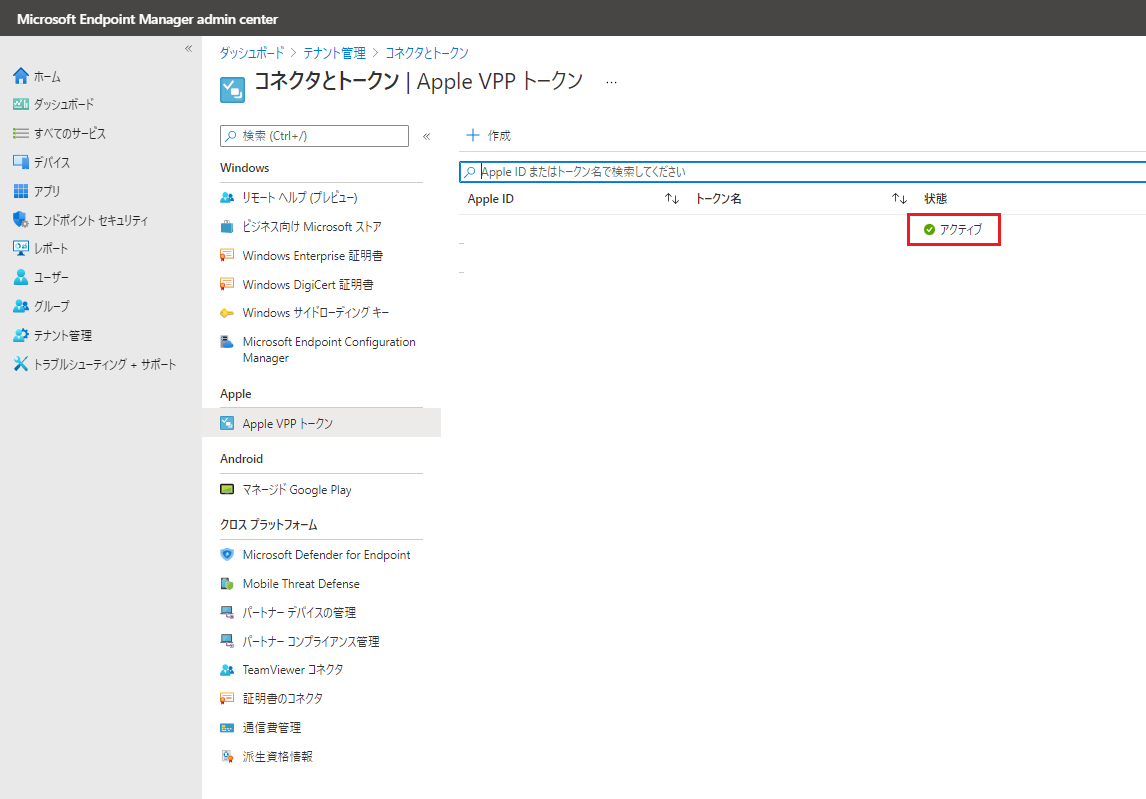
Task: Click the ホーム house icon
Action: [20, 76]
